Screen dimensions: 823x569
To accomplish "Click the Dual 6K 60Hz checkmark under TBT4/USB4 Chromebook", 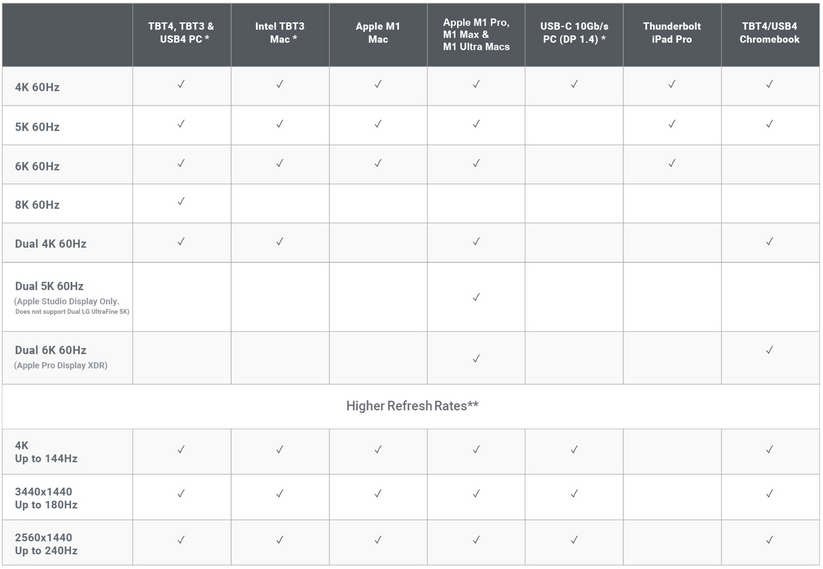I will tap(770, 350).
